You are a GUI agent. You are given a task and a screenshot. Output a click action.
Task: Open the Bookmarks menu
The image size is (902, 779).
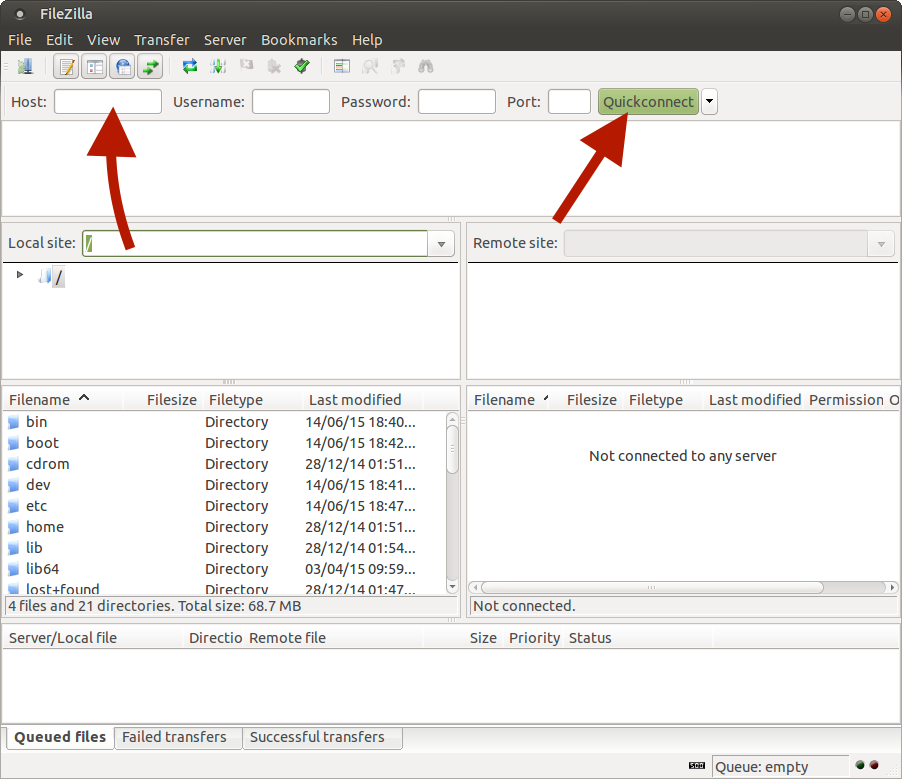point(299,40)
